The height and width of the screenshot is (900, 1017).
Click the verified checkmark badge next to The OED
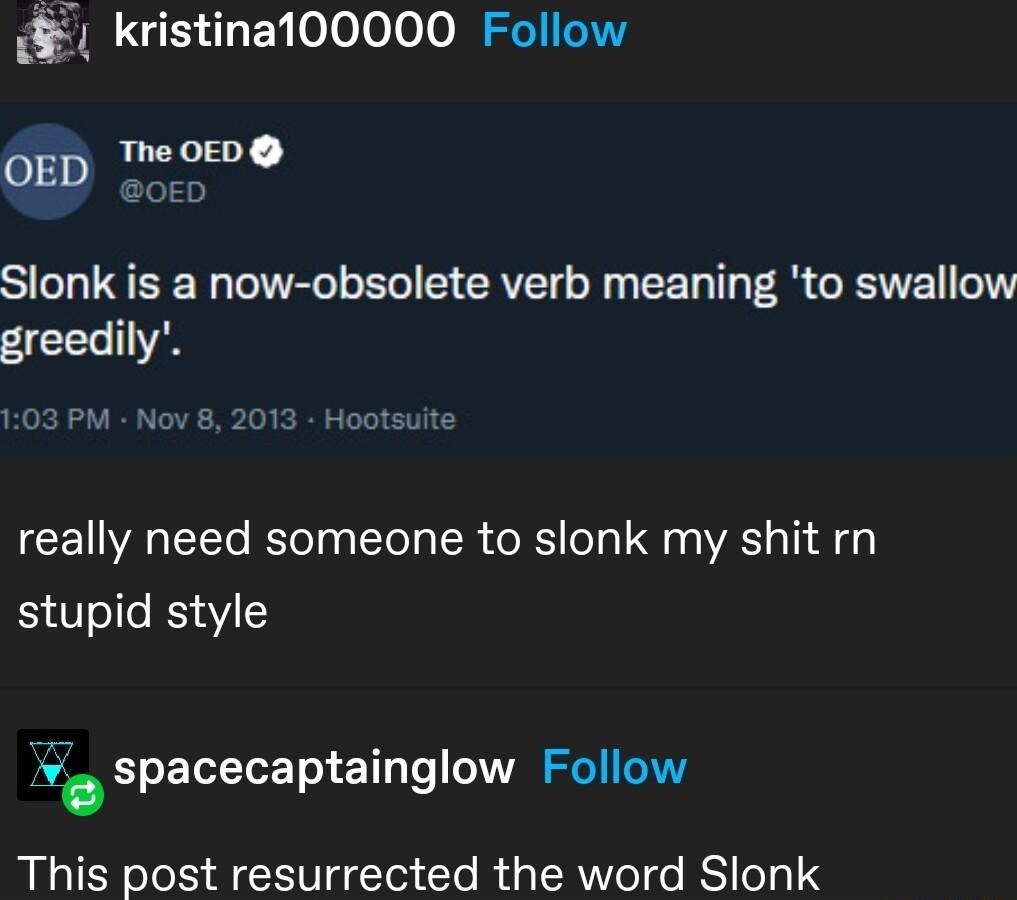268,151
